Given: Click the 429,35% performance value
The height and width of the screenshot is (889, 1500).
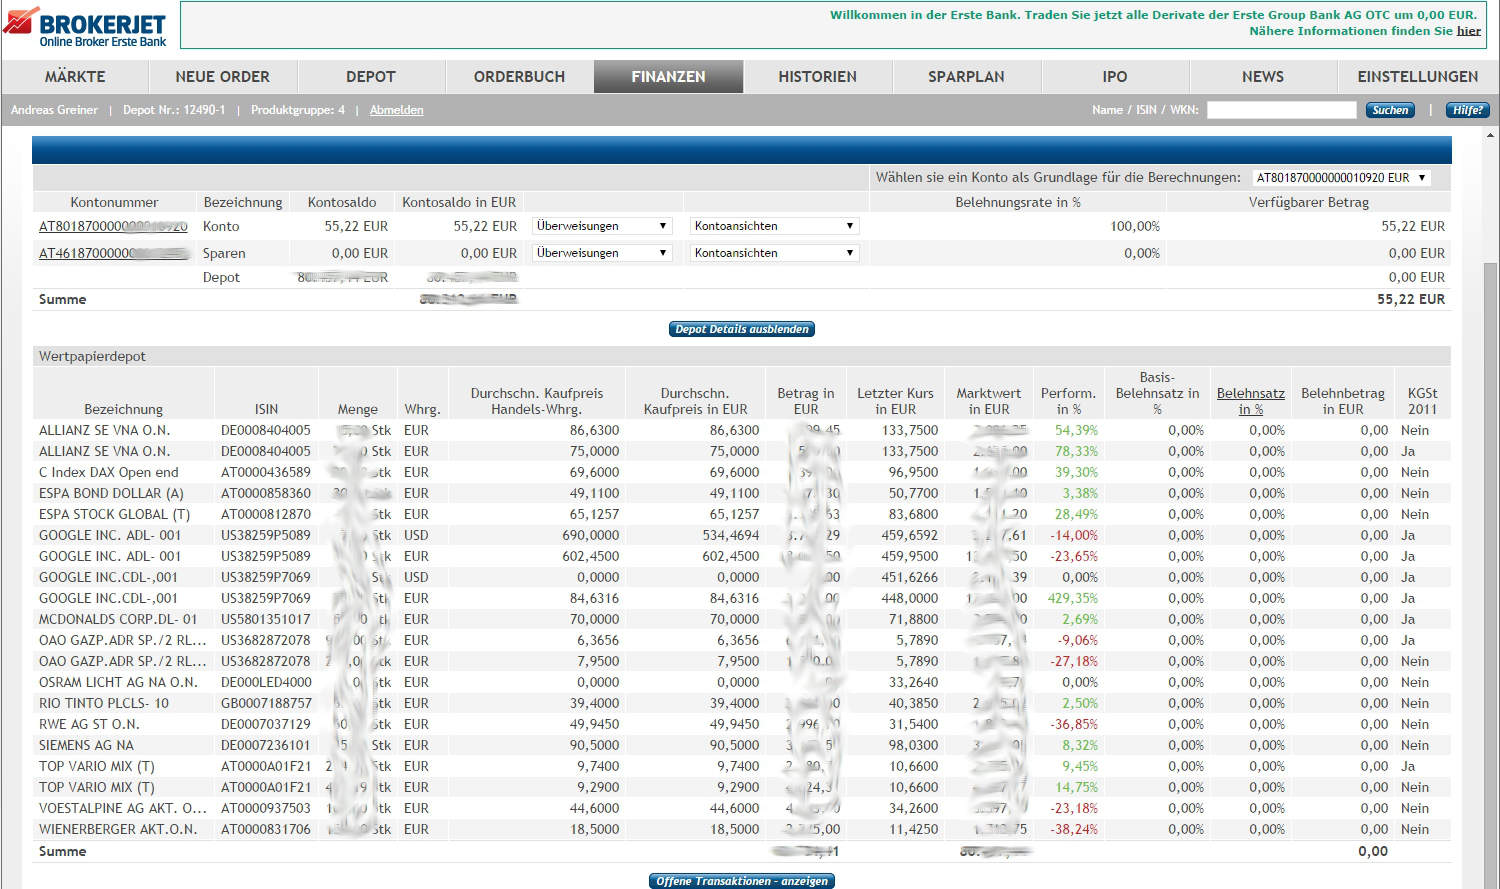Looking at the screenshot, I should click(1073, 598).
